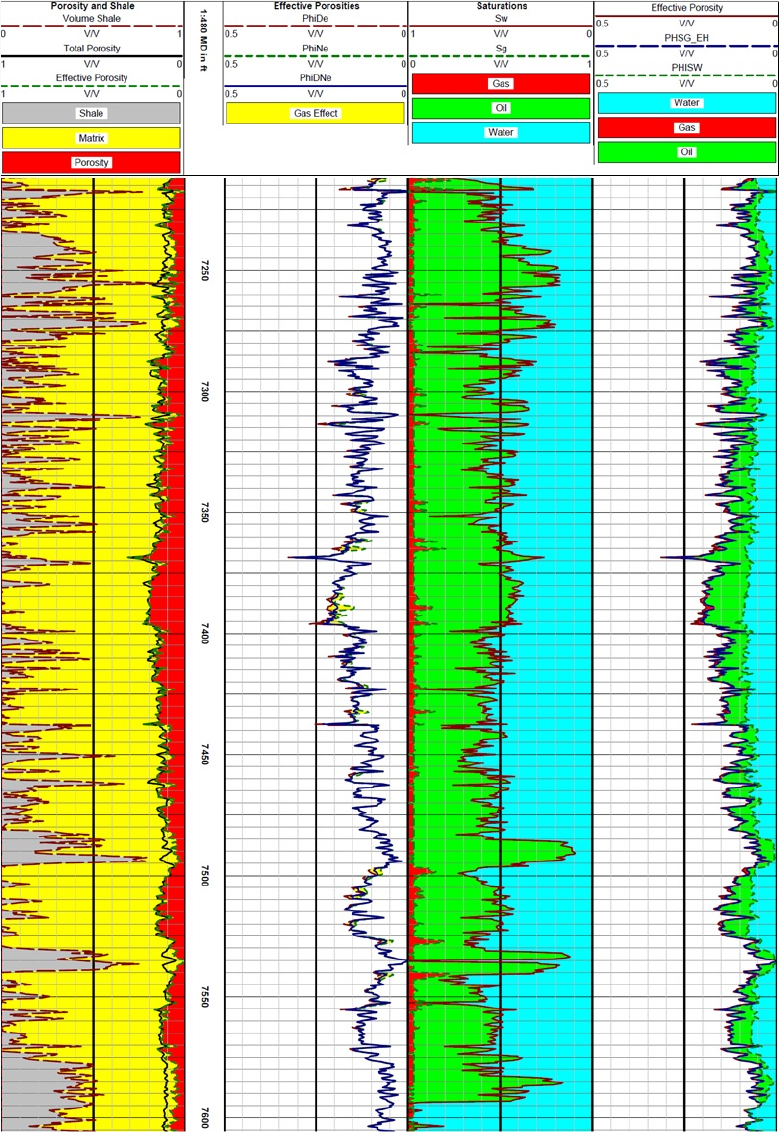Click the PhiDNe curve name

(x=315, y=77)
